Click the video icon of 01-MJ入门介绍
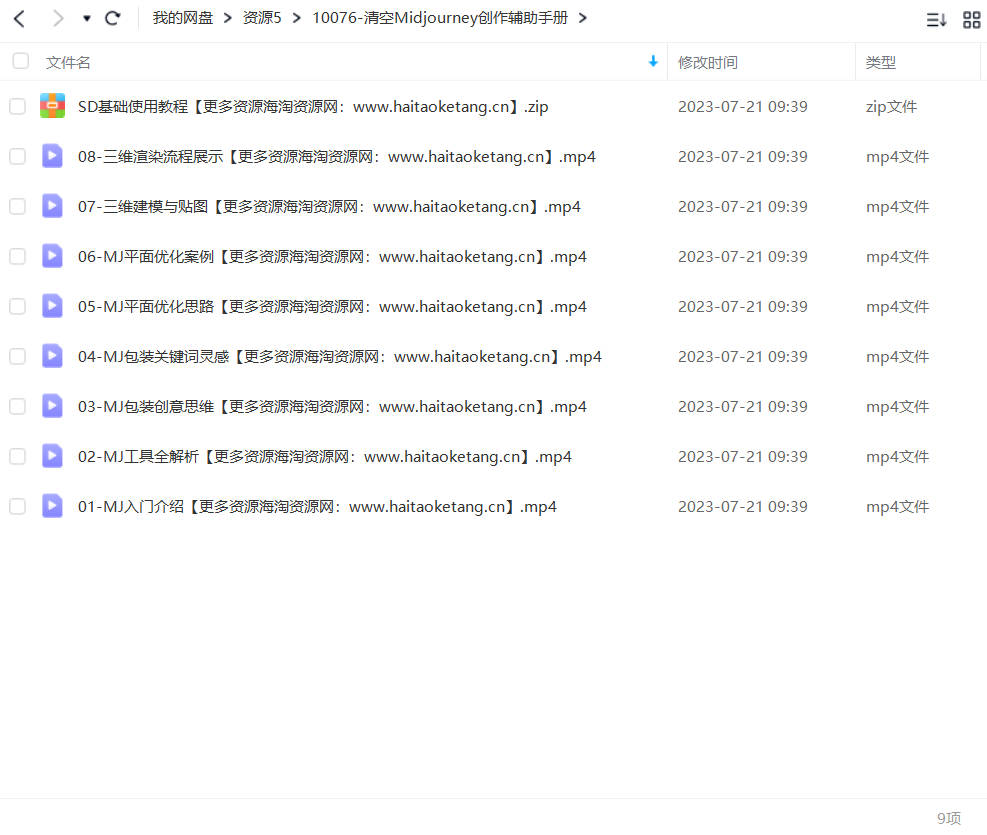 (x=52, y=506)
